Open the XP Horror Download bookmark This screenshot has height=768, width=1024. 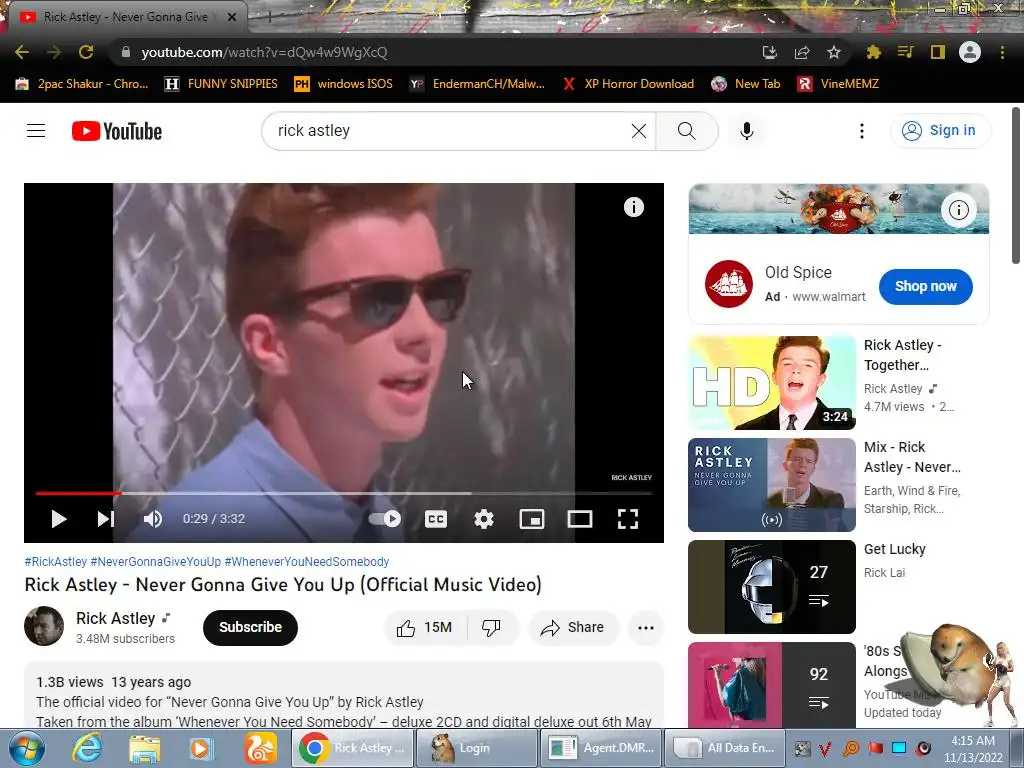628,84
